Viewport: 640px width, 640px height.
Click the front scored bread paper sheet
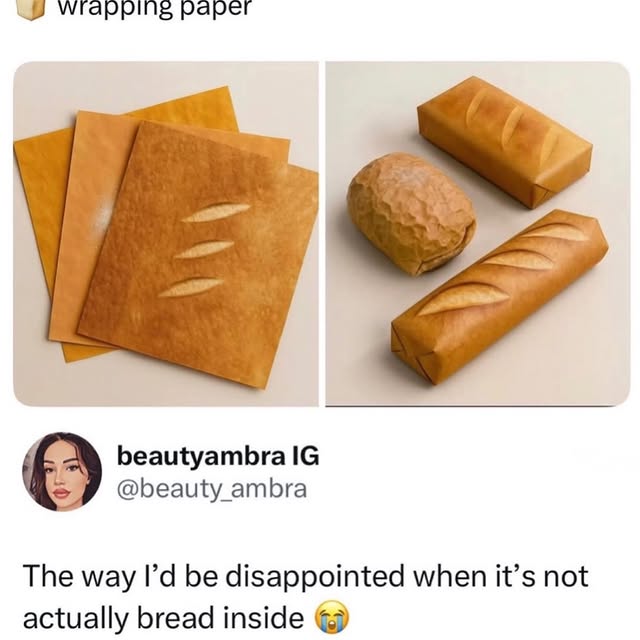point(198,253)
